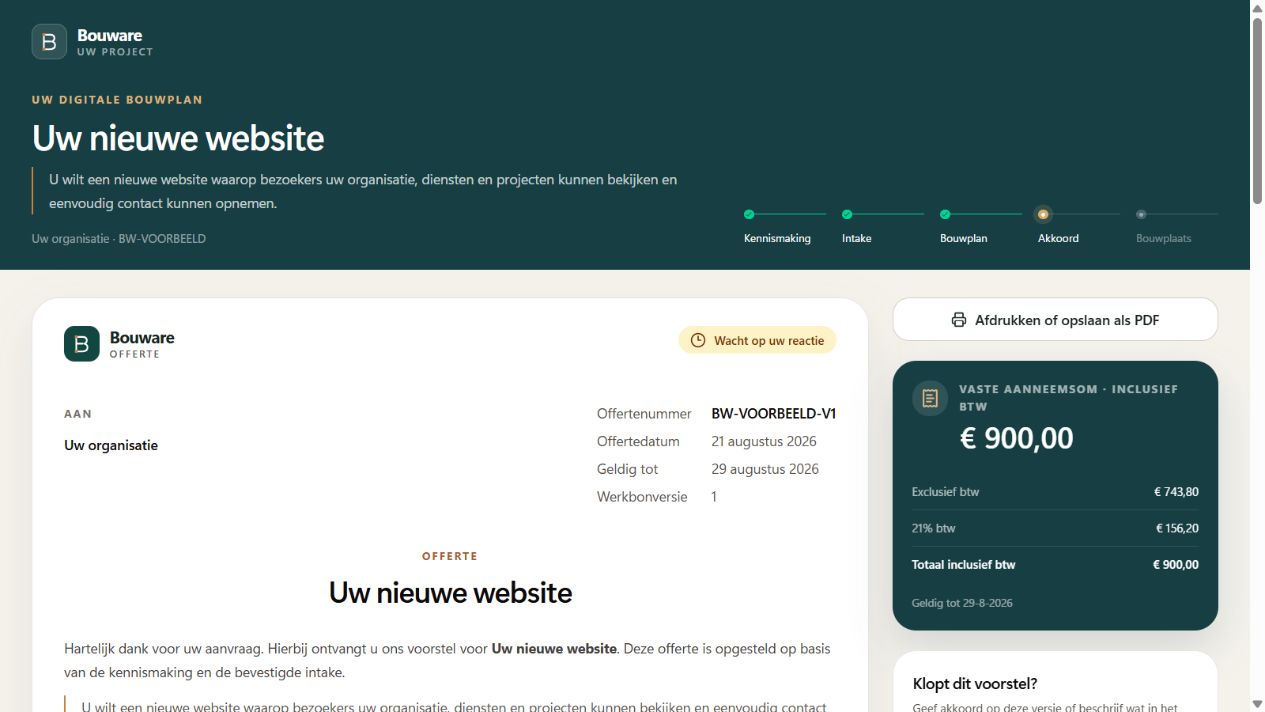
Task: Click the printer icon in print button
Action: coord(959,320)
